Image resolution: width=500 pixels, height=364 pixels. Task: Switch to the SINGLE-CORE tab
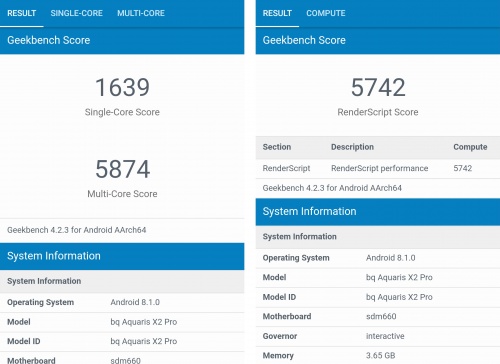pos(76,13)
